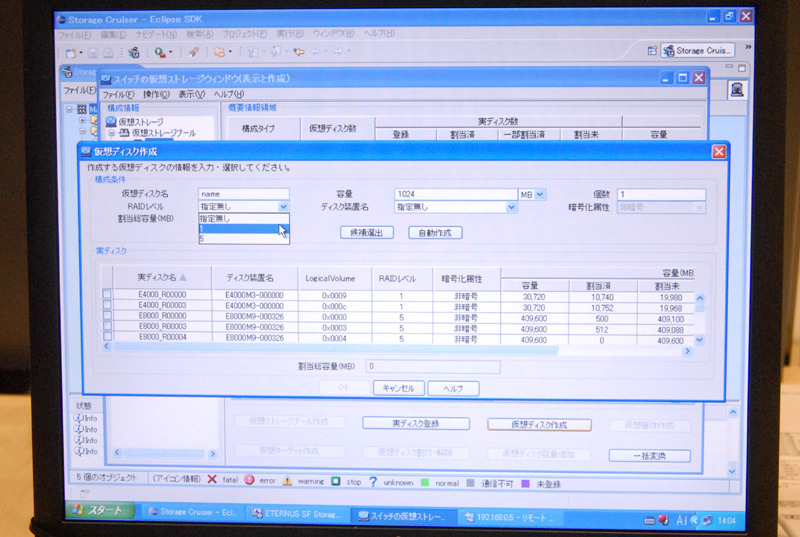The width and height of the screenshot is (800, 537).
Task: Click the server icon at right of window
Action: tap(737, 90)
